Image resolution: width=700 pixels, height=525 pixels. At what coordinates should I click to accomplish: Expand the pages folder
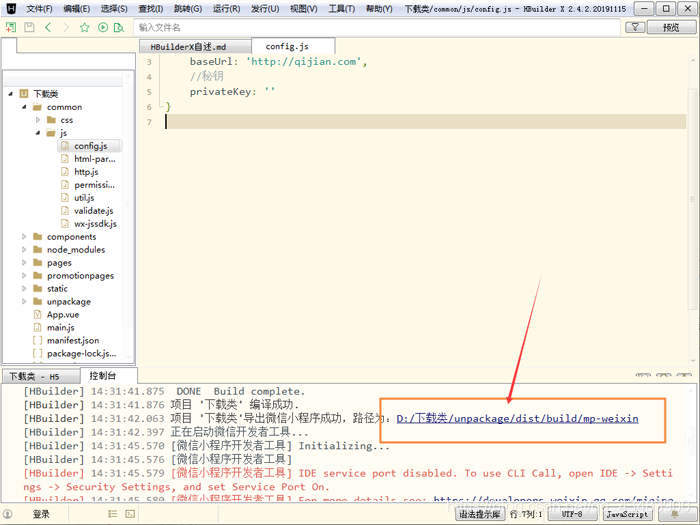[24, 262]
